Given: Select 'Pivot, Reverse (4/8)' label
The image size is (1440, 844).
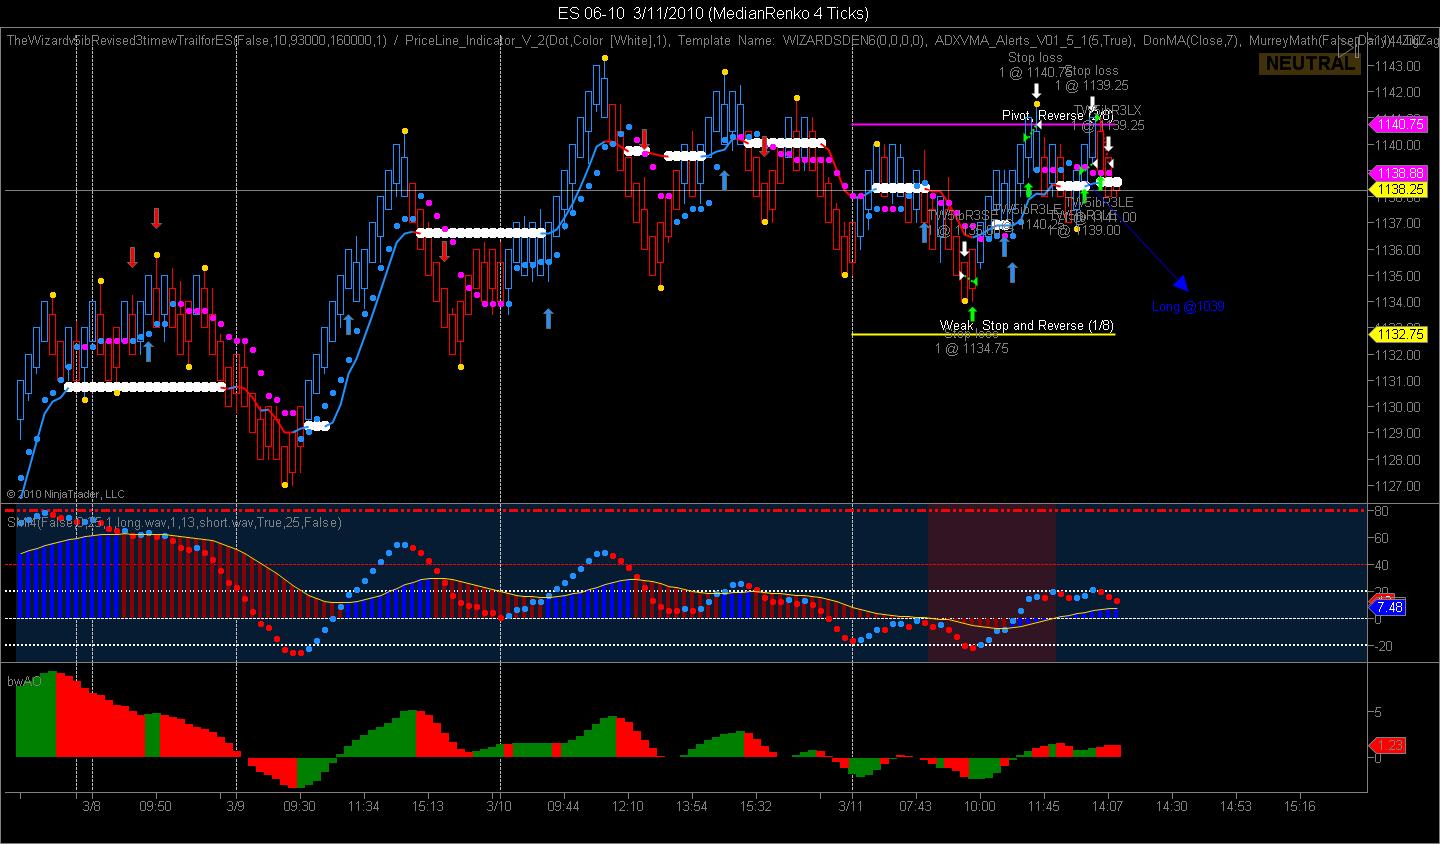Looking at the screenshot, I should pos(1057,116).
